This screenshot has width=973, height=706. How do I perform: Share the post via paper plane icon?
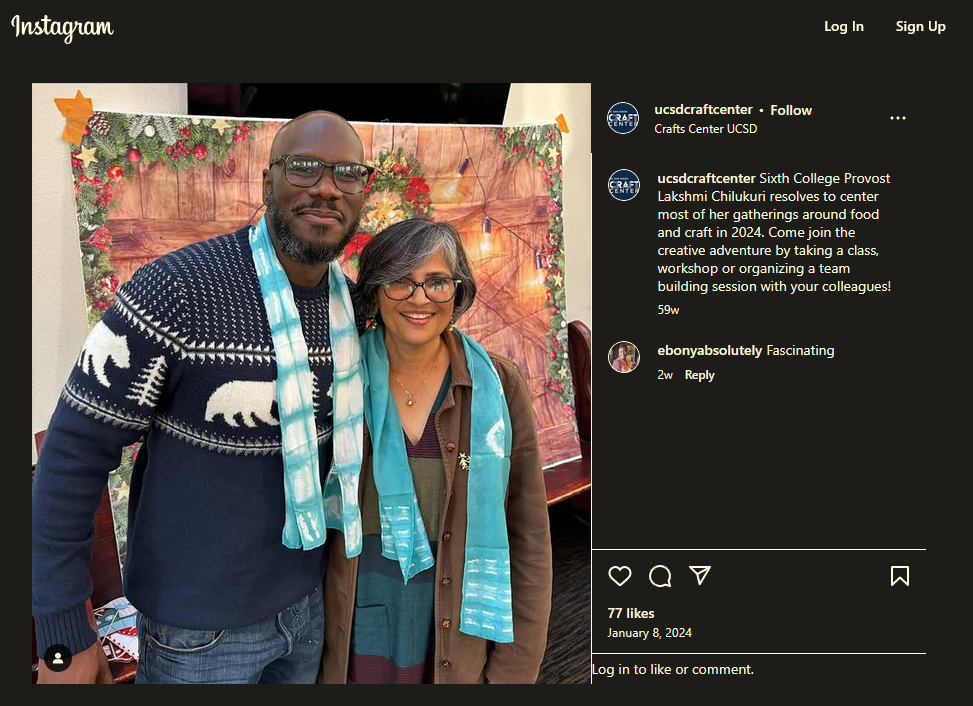pyautogui.click(x=700, y=575)
